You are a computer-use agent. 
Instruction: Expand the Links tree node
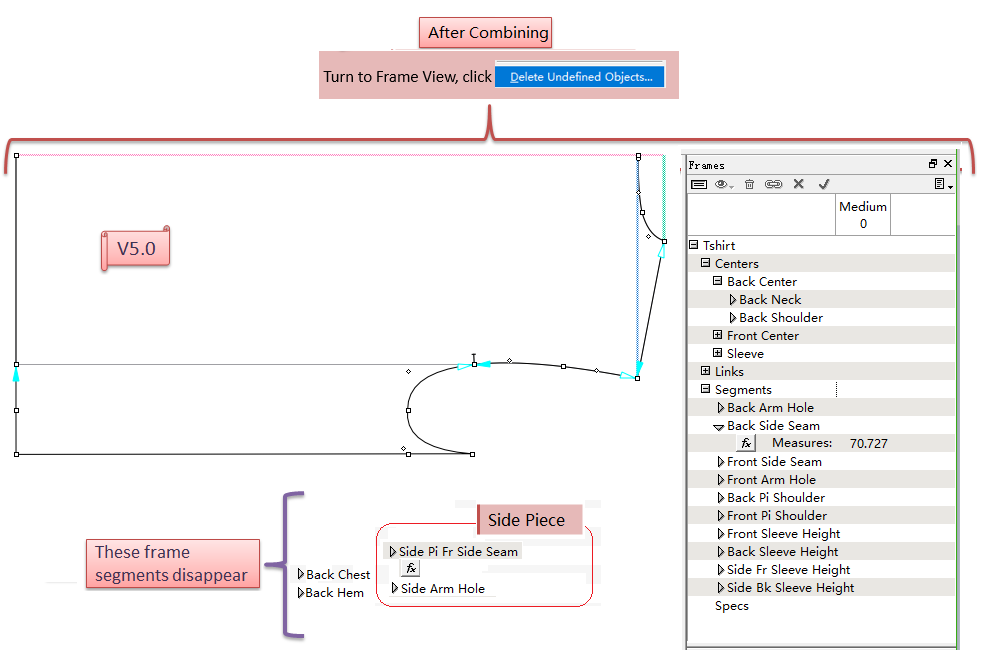pyautogui.click(x=706, y=372)
